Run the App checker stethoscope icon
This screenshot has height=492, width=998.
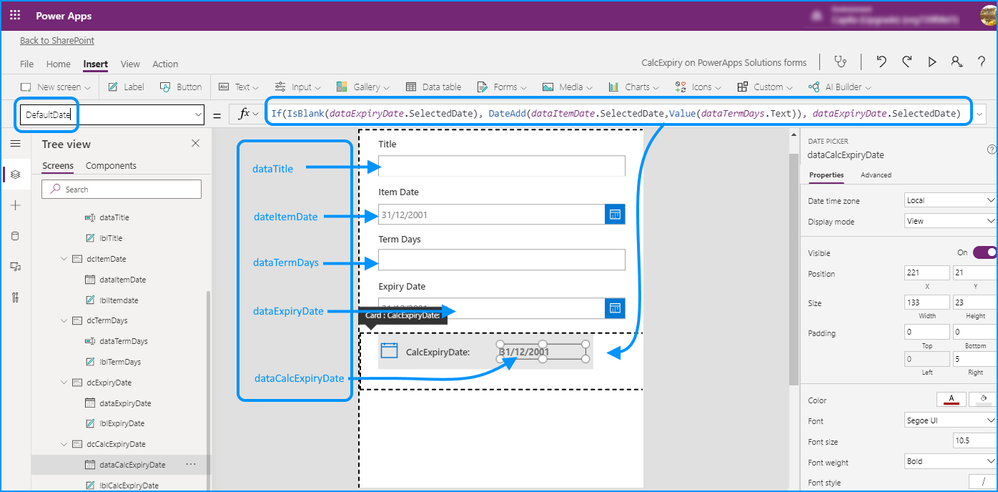[x=841, y=62]
